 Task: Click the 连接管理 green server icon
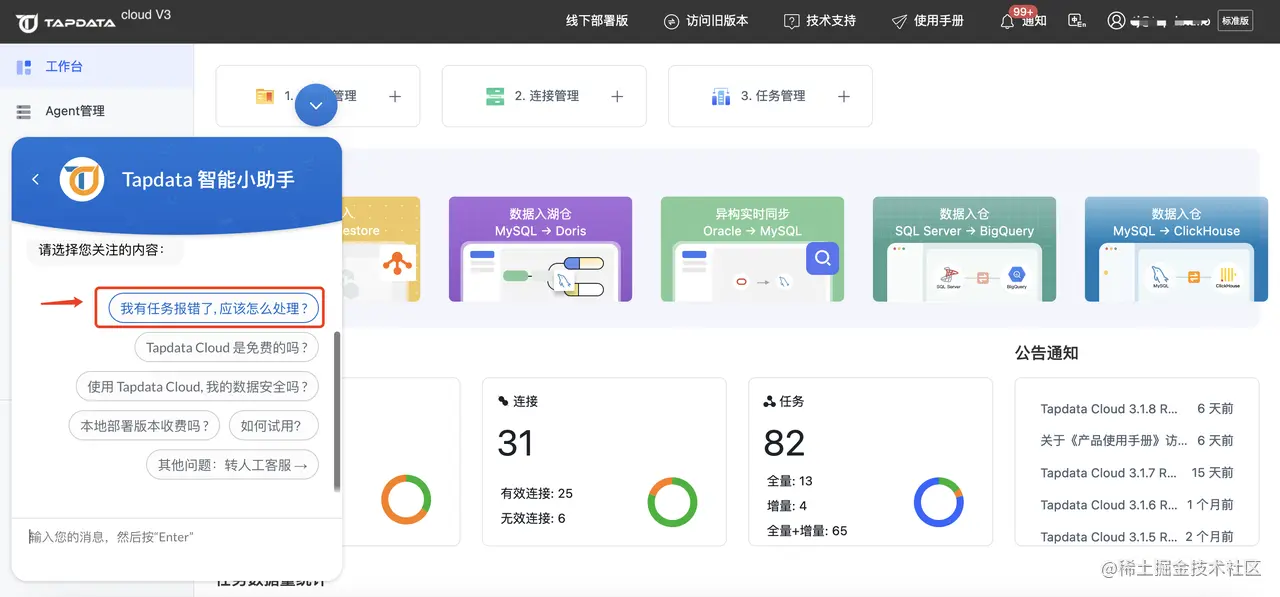pyautogui.click(x=495, y=97)
